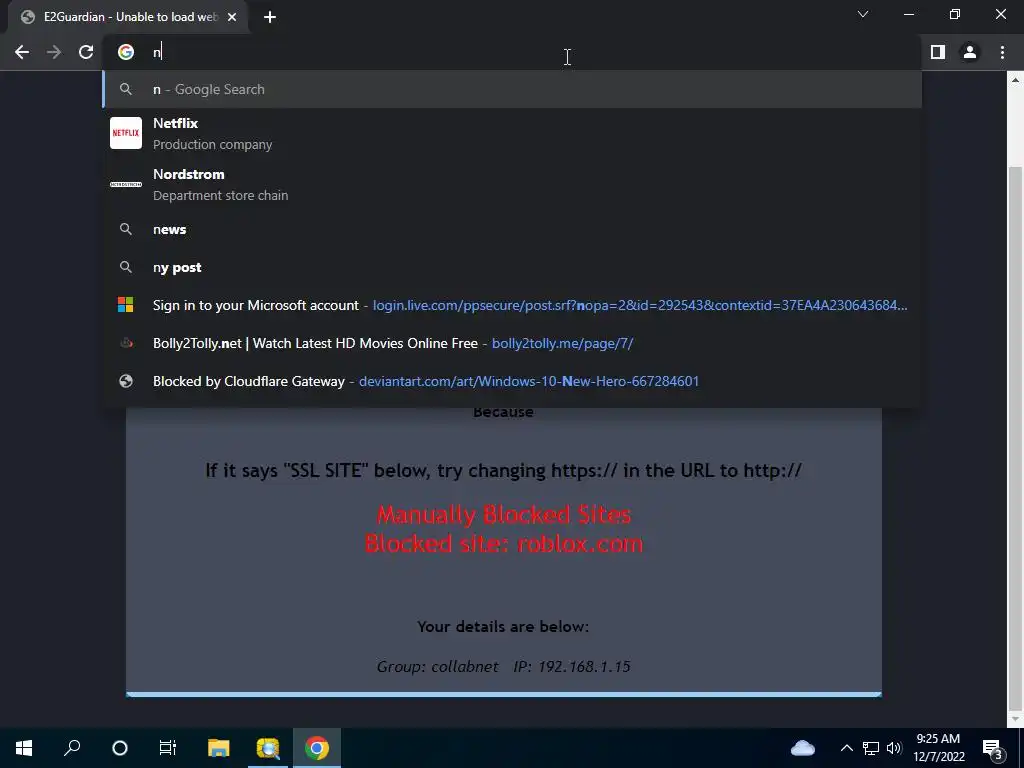Click 'Your details are below:' text
This screenshot has height=768, width=1024.
(503, 626)
